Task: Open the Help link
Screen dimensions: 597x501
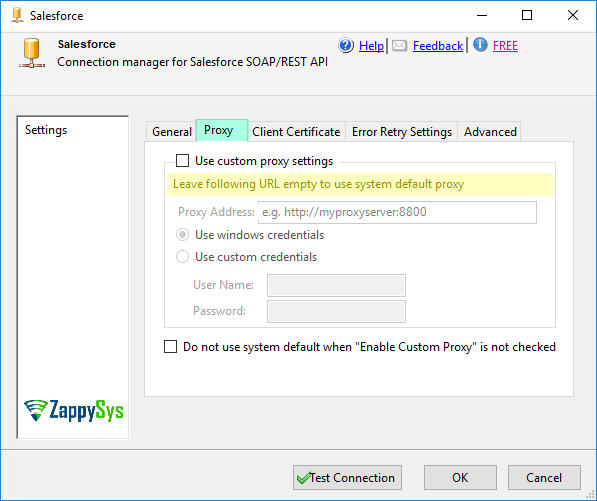Action: click(x=371, y=46)
